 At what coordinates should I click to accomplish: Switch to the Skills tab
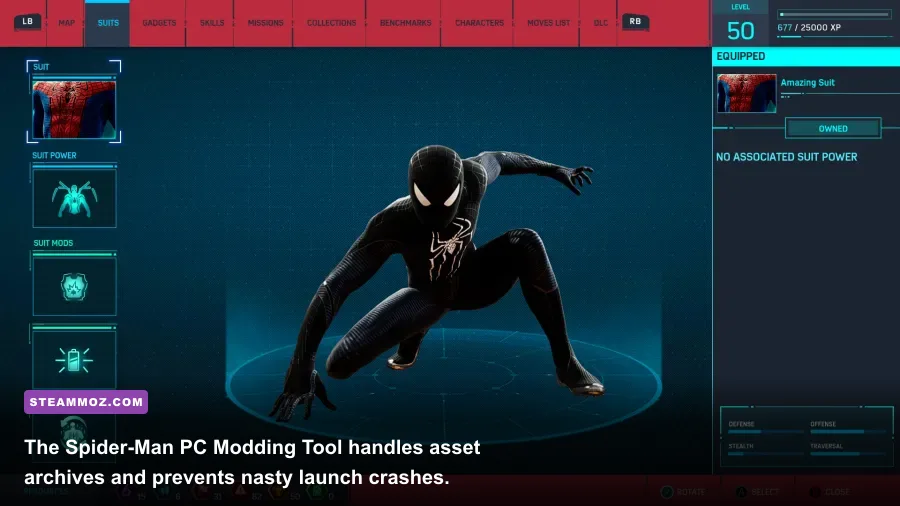click(212, 23)
